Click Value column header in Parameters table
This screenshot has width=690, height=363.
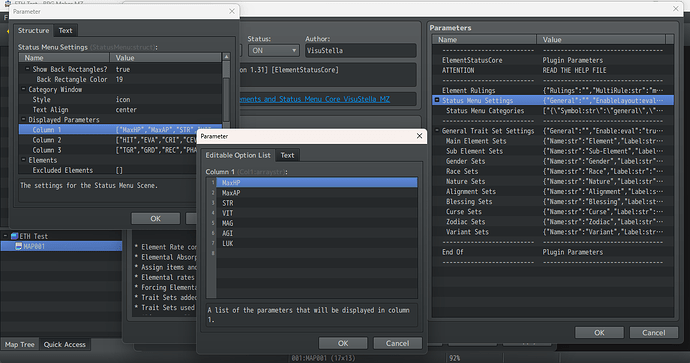click(601, 40)
